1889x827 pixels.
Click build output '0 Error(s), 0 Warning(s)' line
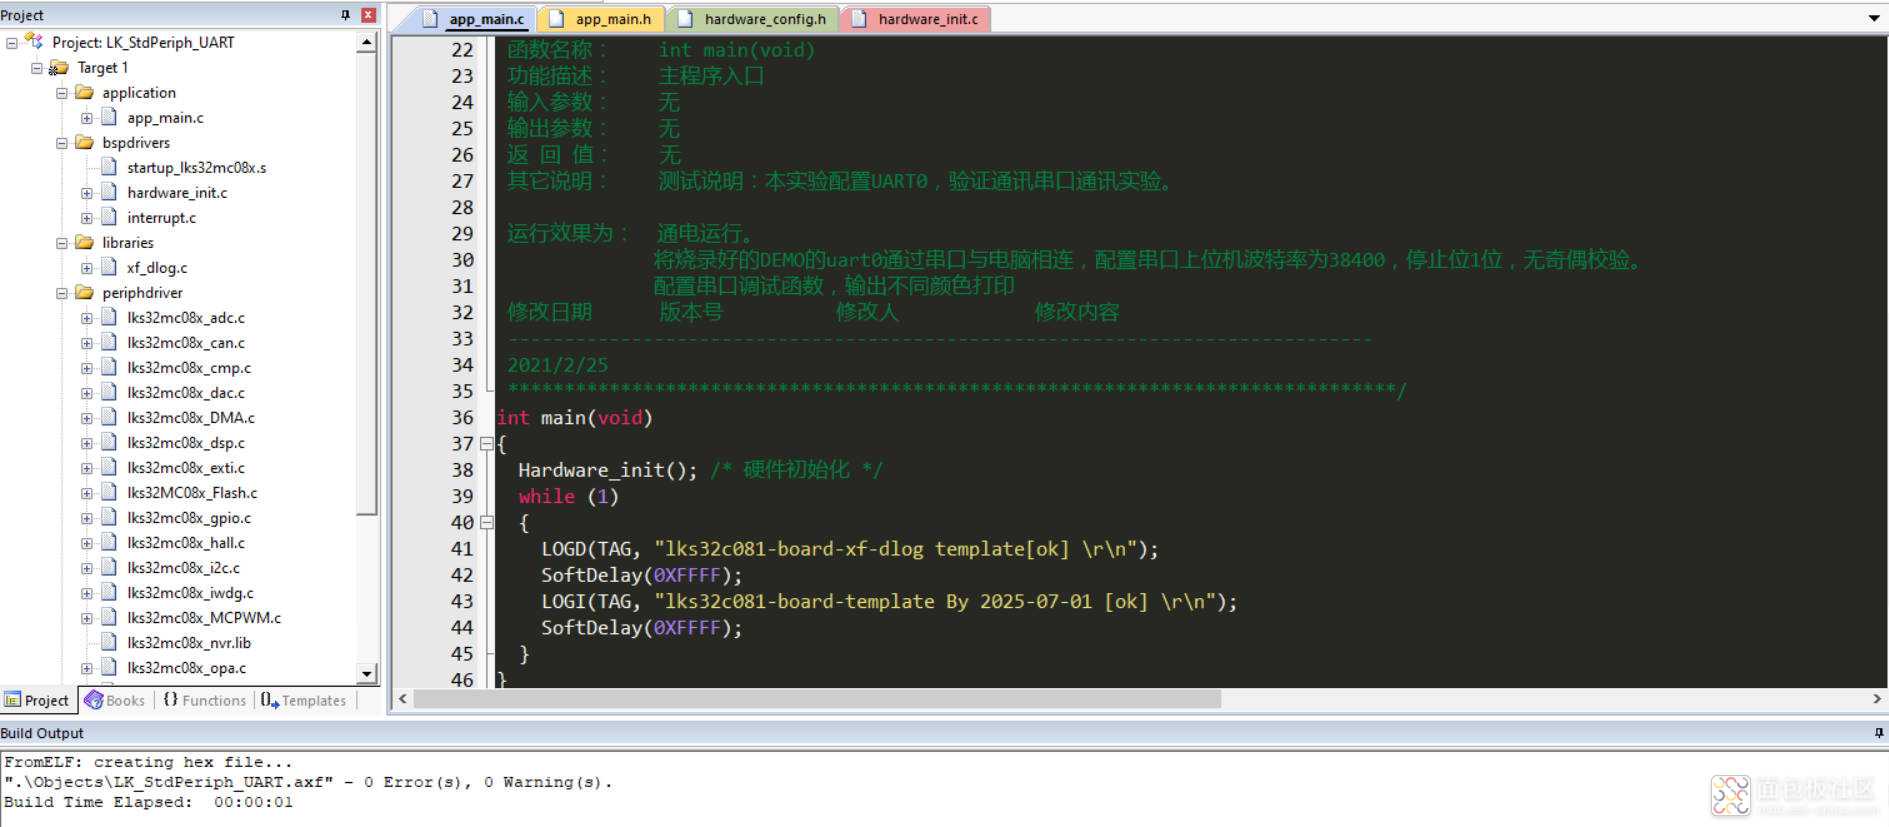coord(308,782)
